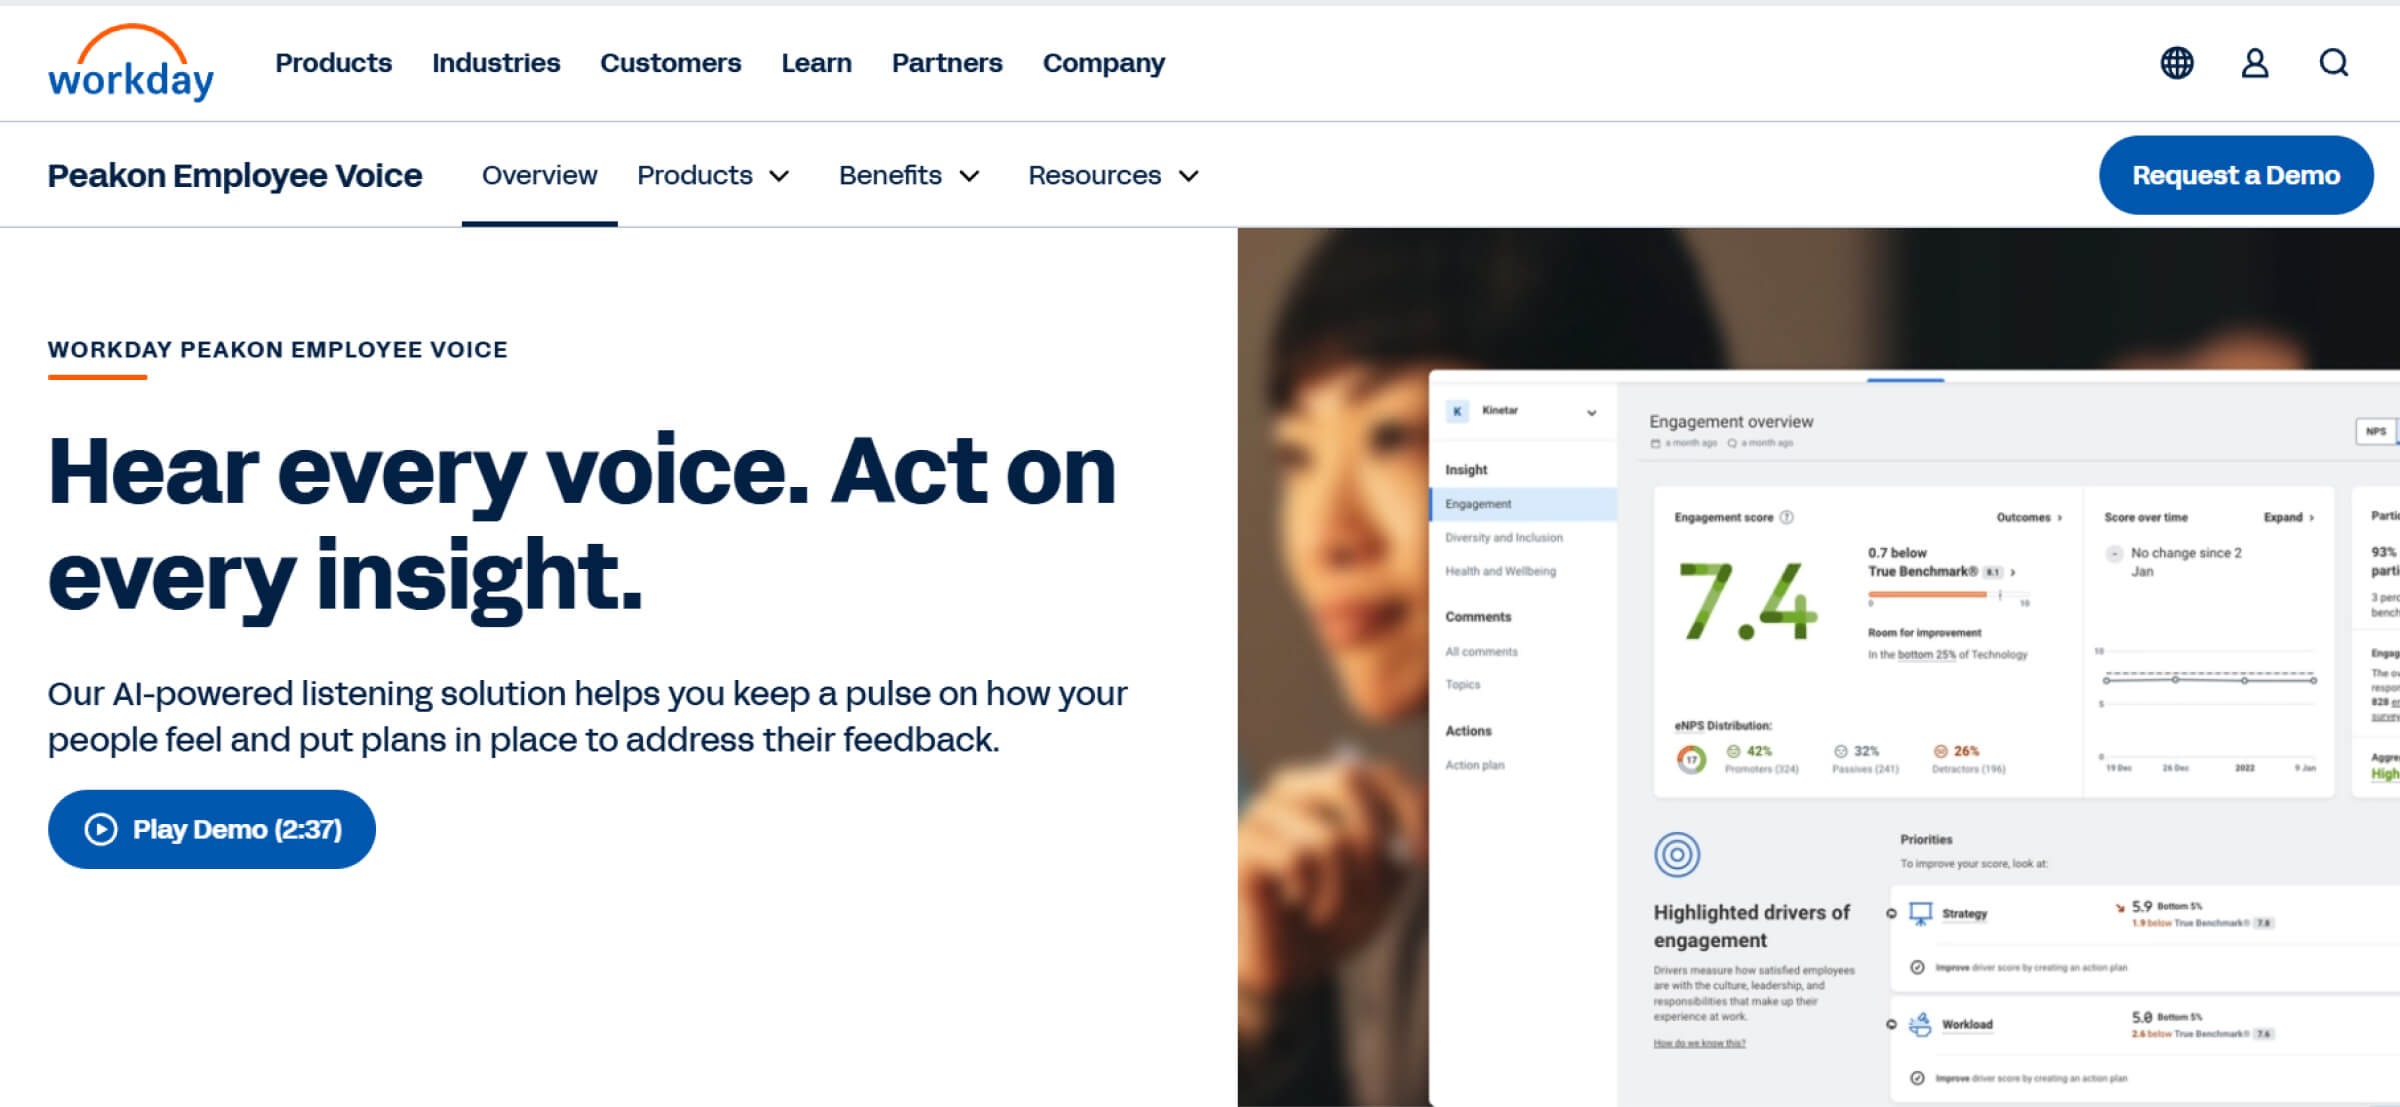
Task: Open the Industries menu in top navigation
Action: [495, 63]
